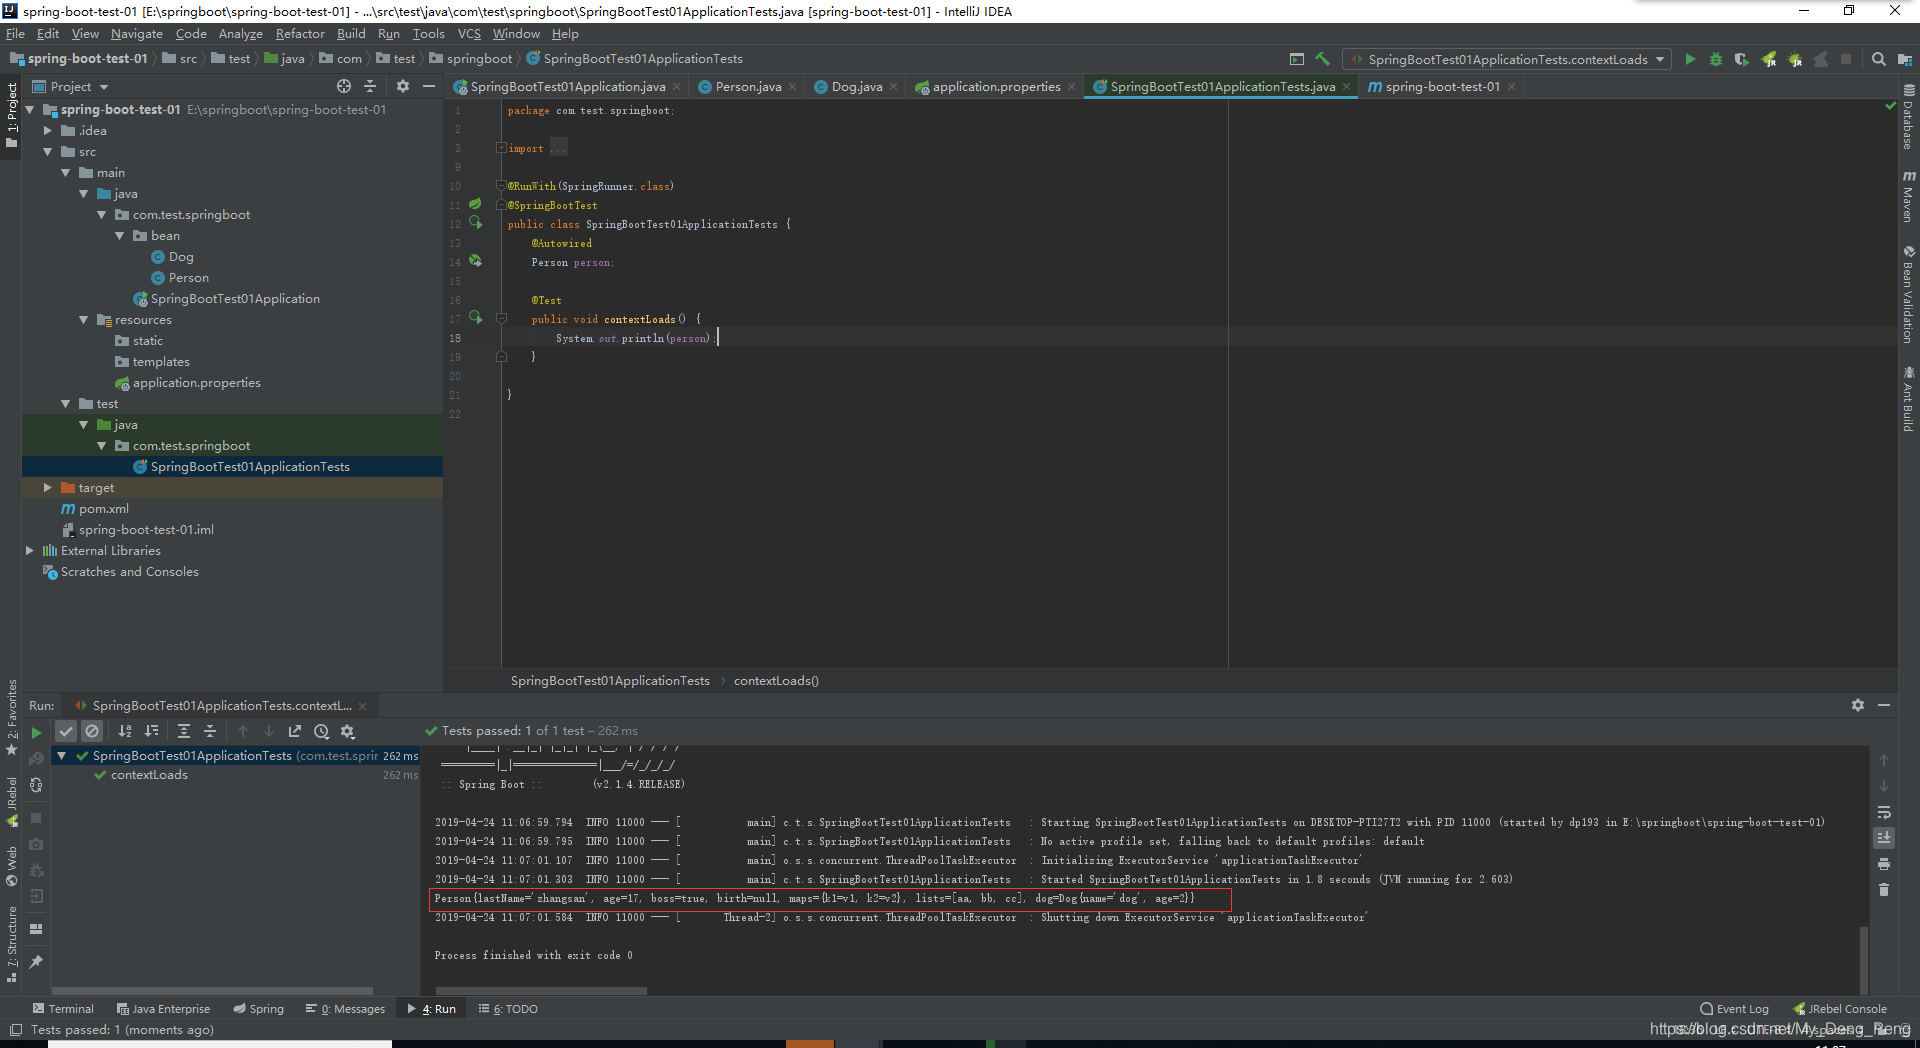Toggle the Structure side panel
This screenshot has width=1920, height=1048.
pyautogui.click(x=12, y=944)
